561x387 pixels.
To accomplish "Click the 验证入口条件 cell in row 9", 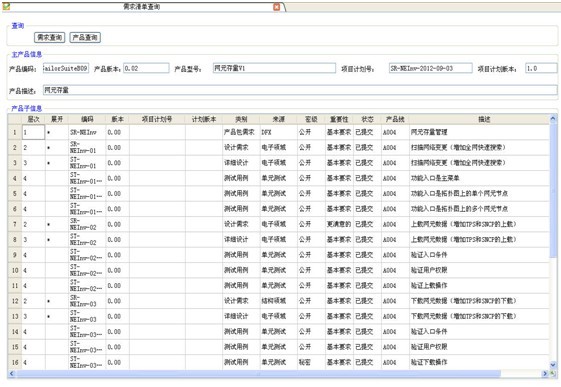I will (479, 255).
